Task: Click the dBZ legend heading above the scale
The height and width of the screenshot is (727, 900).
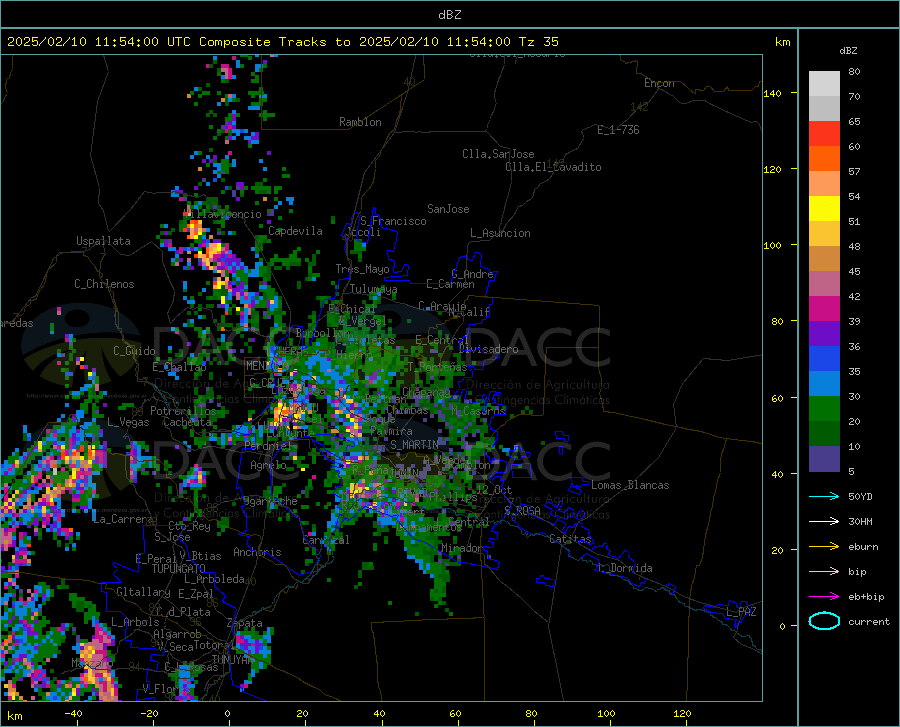Action: click(848, 50)
